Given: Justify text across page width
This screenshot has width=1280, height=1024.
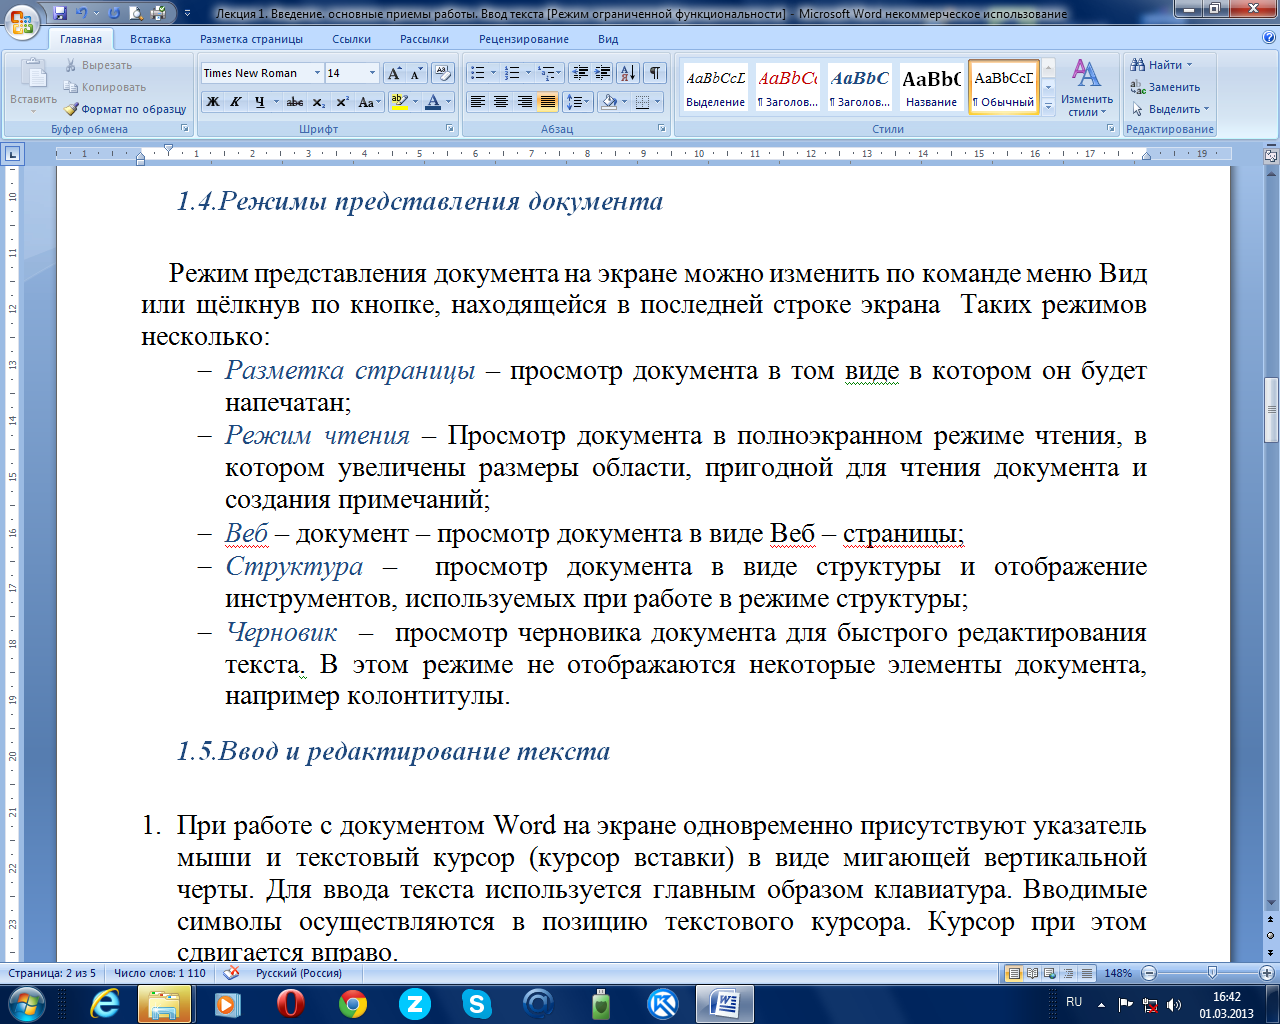Looking at the screenshot, I should (x=547, y=102).
